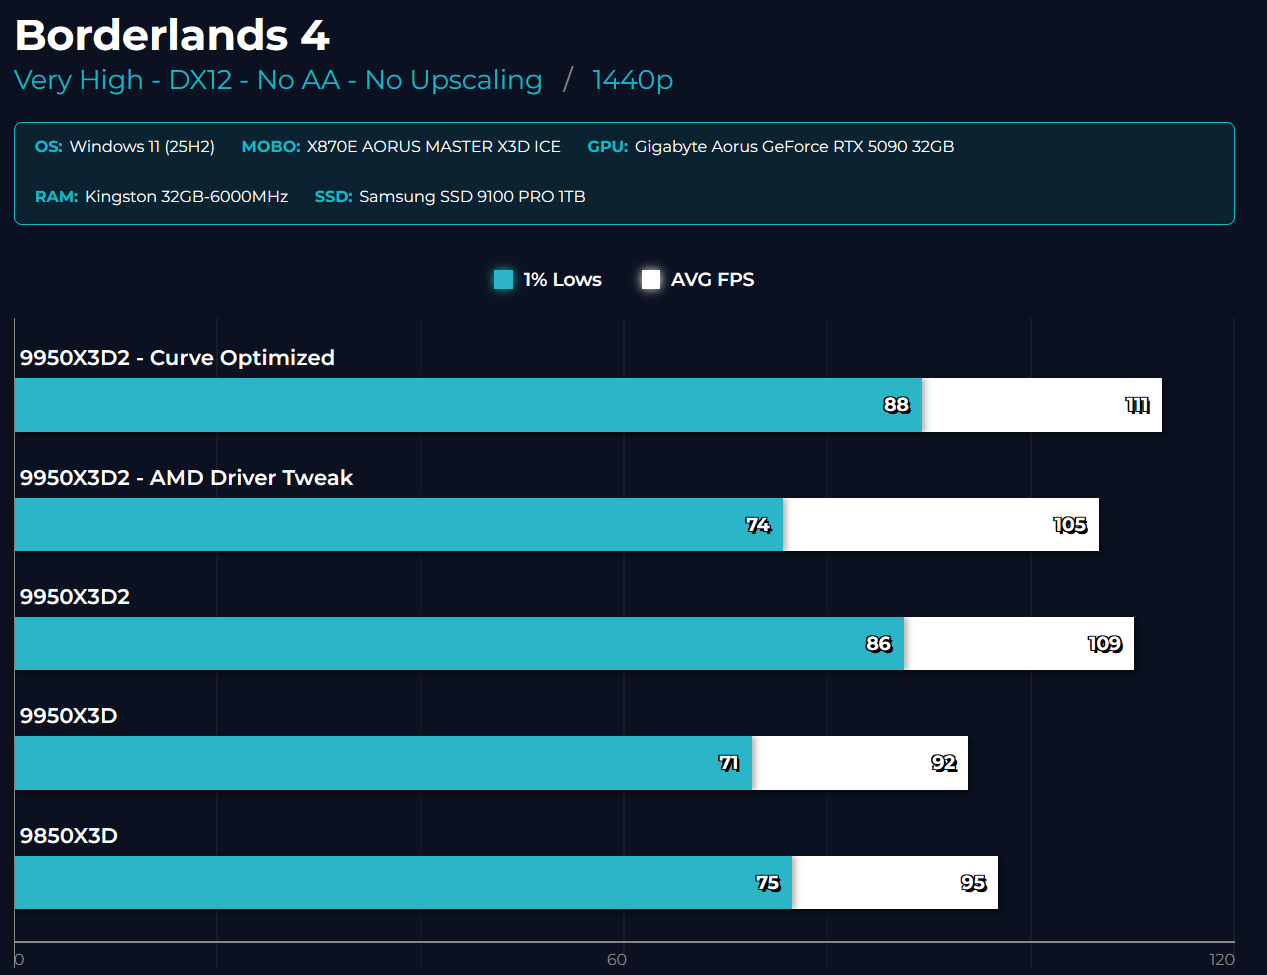Toggle the AVG FPS legend label
The height and width of the screenshot is (975, 1267).
(712, 280)
